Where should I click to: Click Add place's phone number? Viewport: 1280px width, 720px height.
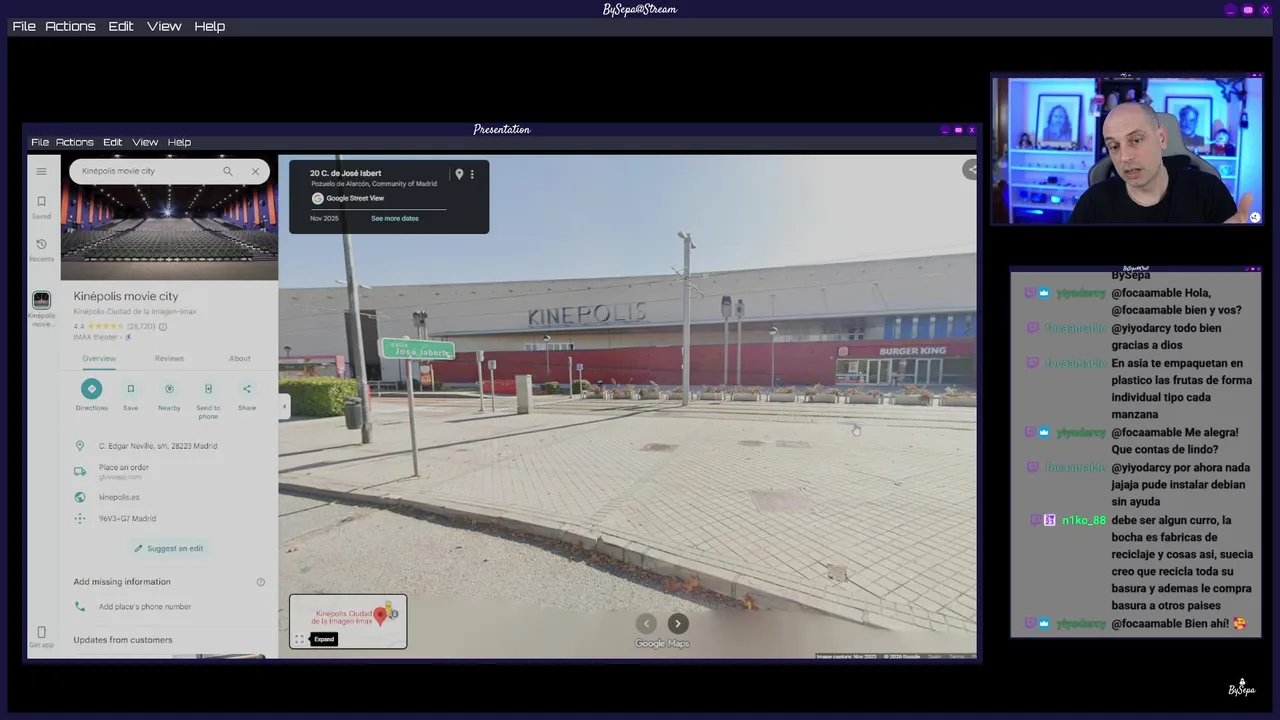(145, 607)
